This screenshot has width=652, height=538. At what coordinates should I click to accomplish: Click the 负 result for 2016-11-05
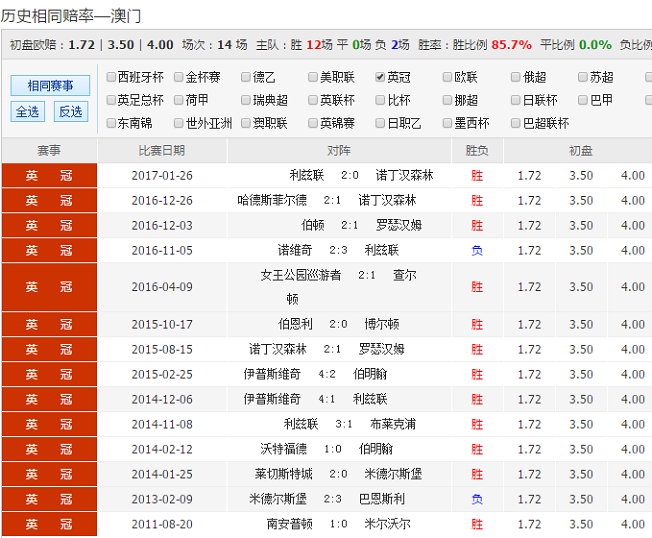click(x=477, y=250)
